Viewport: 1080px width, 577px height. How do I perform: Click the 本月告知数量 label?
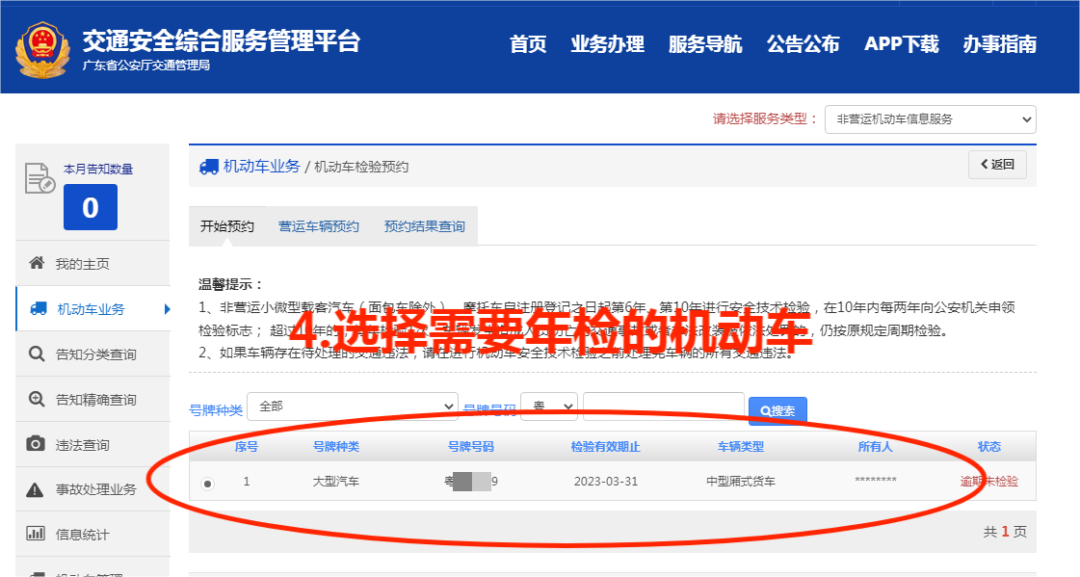click(98, 169)
